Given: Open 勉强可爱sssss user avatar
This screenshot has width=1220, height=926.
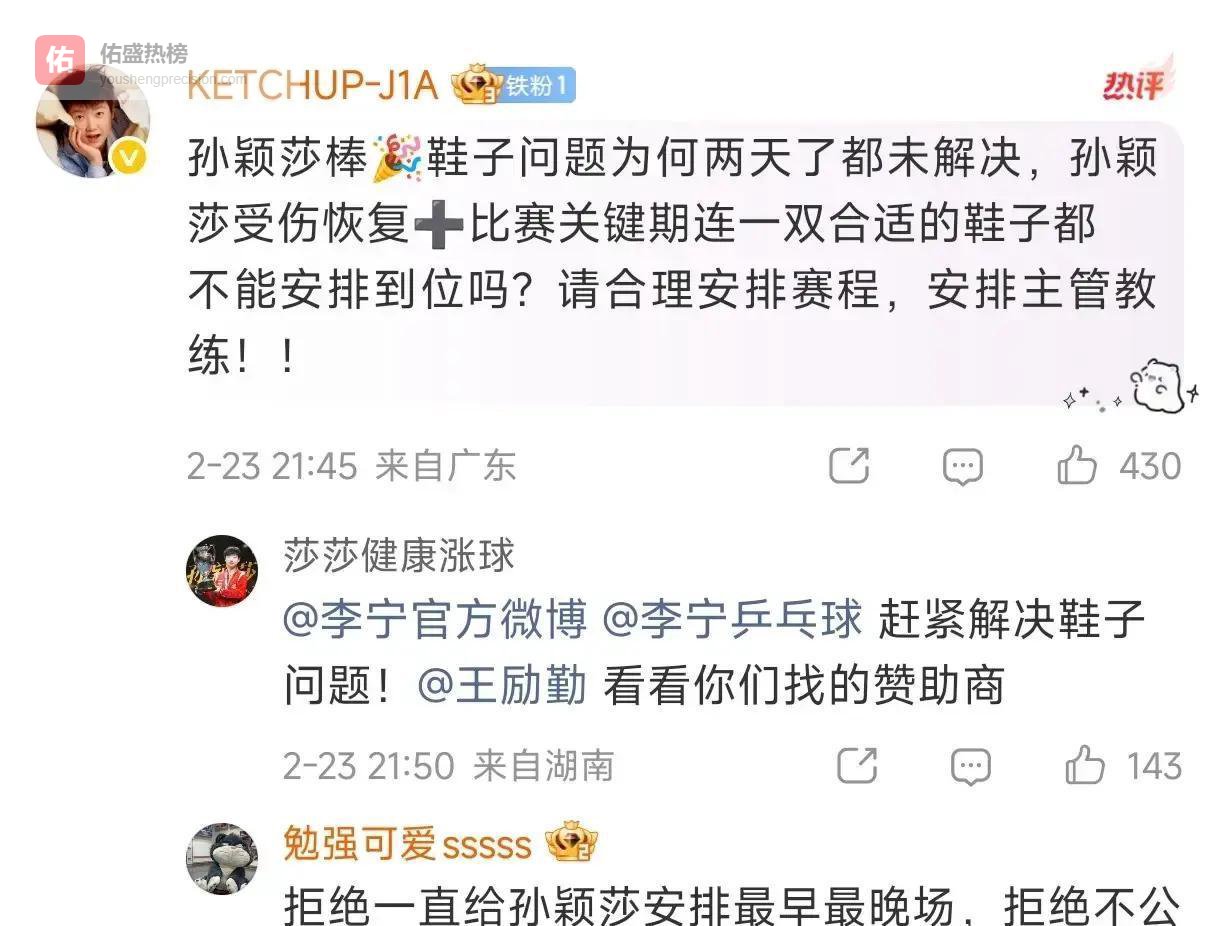Looking at the screenshot, I should tap(222, 859).
